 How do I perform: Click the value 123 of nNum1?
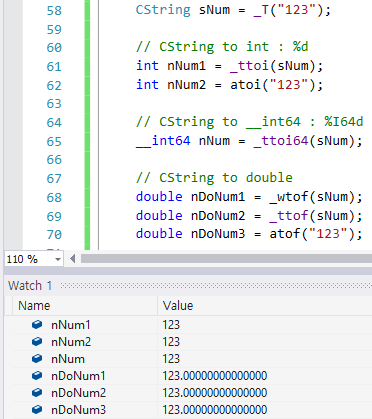pos(171,325)
